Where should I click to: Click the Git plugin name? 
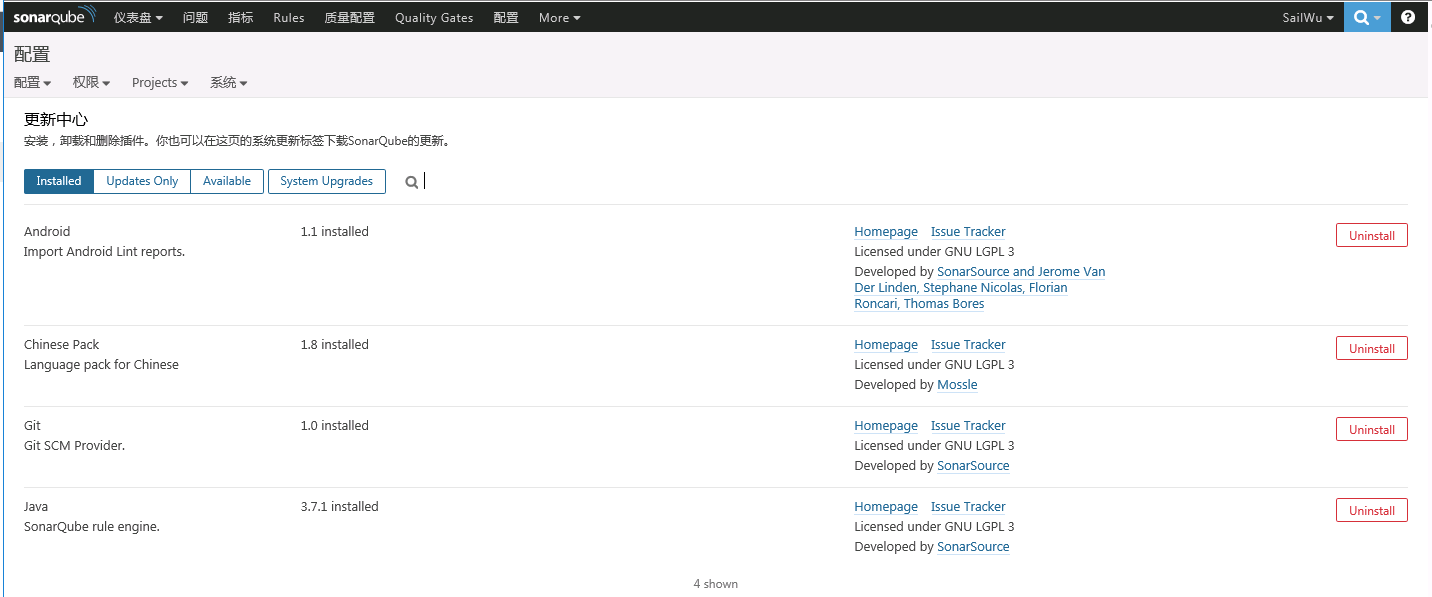pyautogui.click(x=32, y=426)
